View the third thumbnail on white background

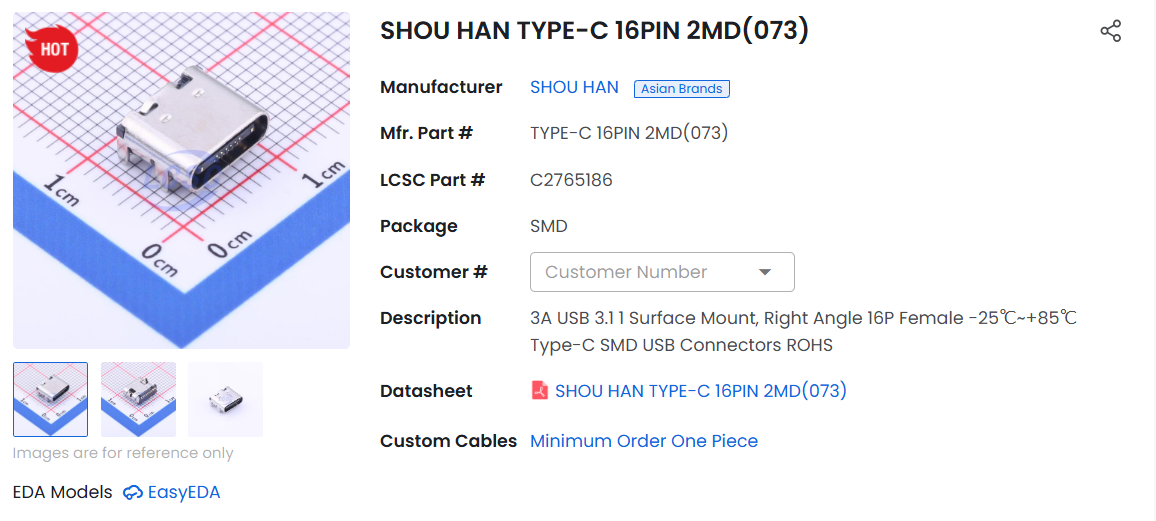[225, 399]
